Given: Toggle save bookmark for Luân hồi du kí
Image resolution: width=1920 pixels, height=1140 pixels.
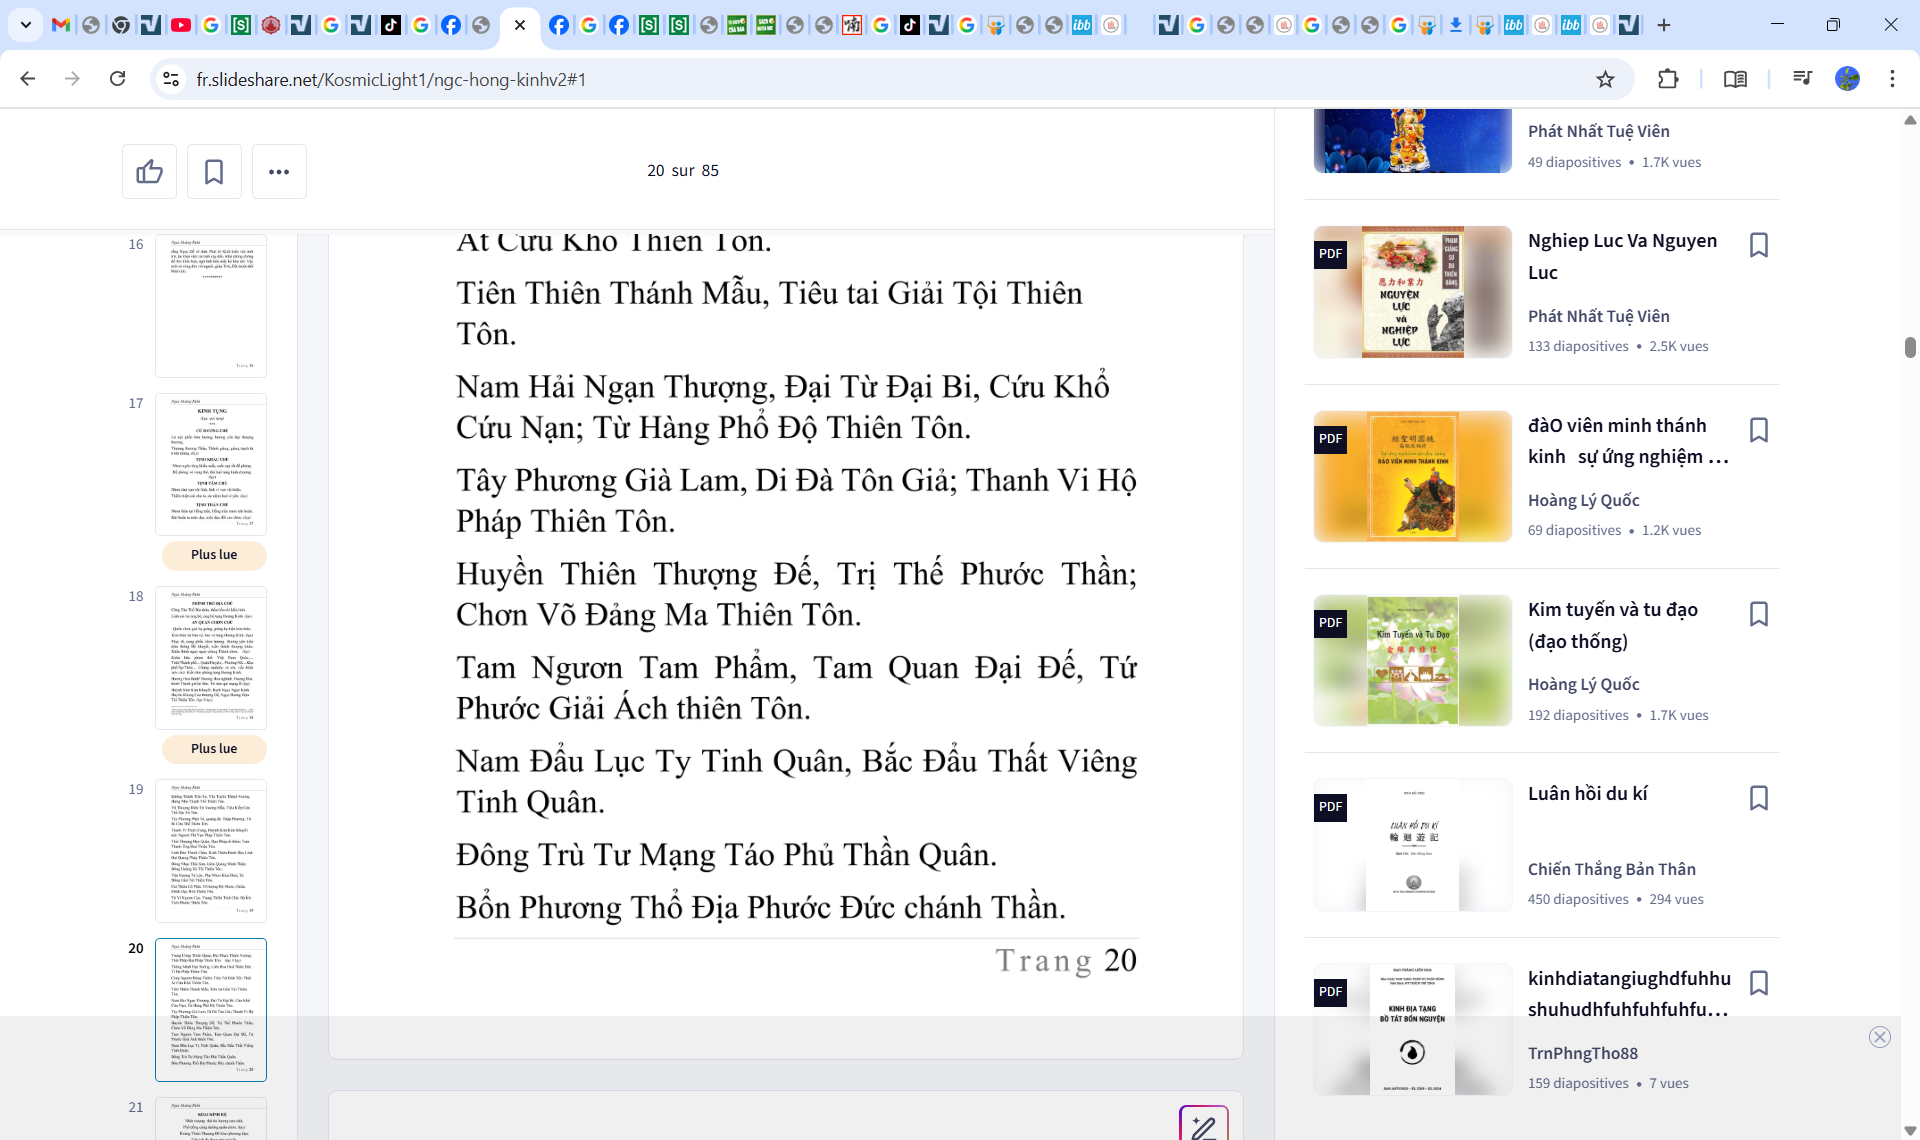Looking at the screenshot, I should 1759,798.
